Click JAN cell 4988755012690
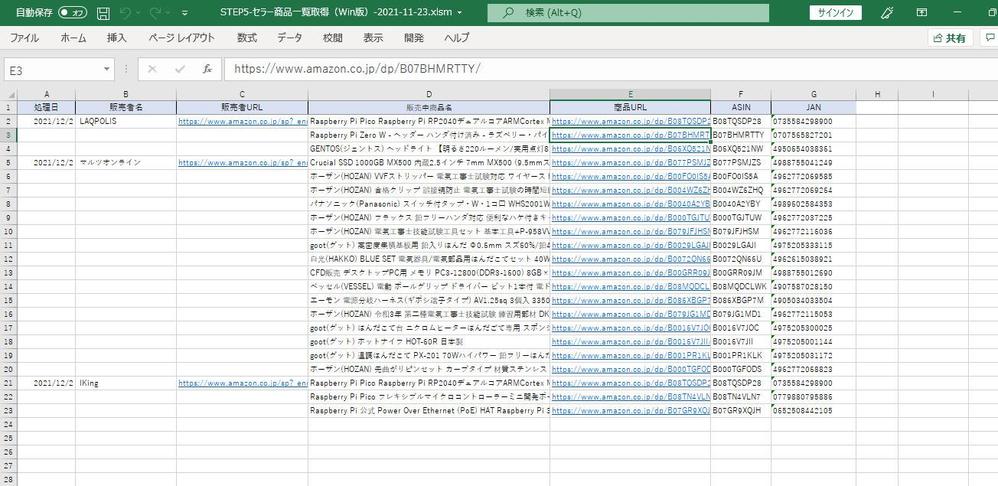This screenshot has height=486, width=998. pyautogui.click(x=813, y=273)
